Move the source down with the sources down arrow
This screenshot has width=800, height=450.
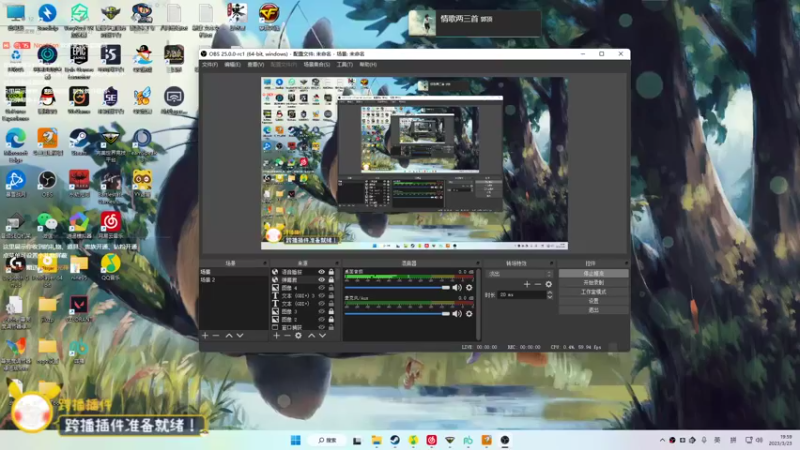[x=322, y=336]
